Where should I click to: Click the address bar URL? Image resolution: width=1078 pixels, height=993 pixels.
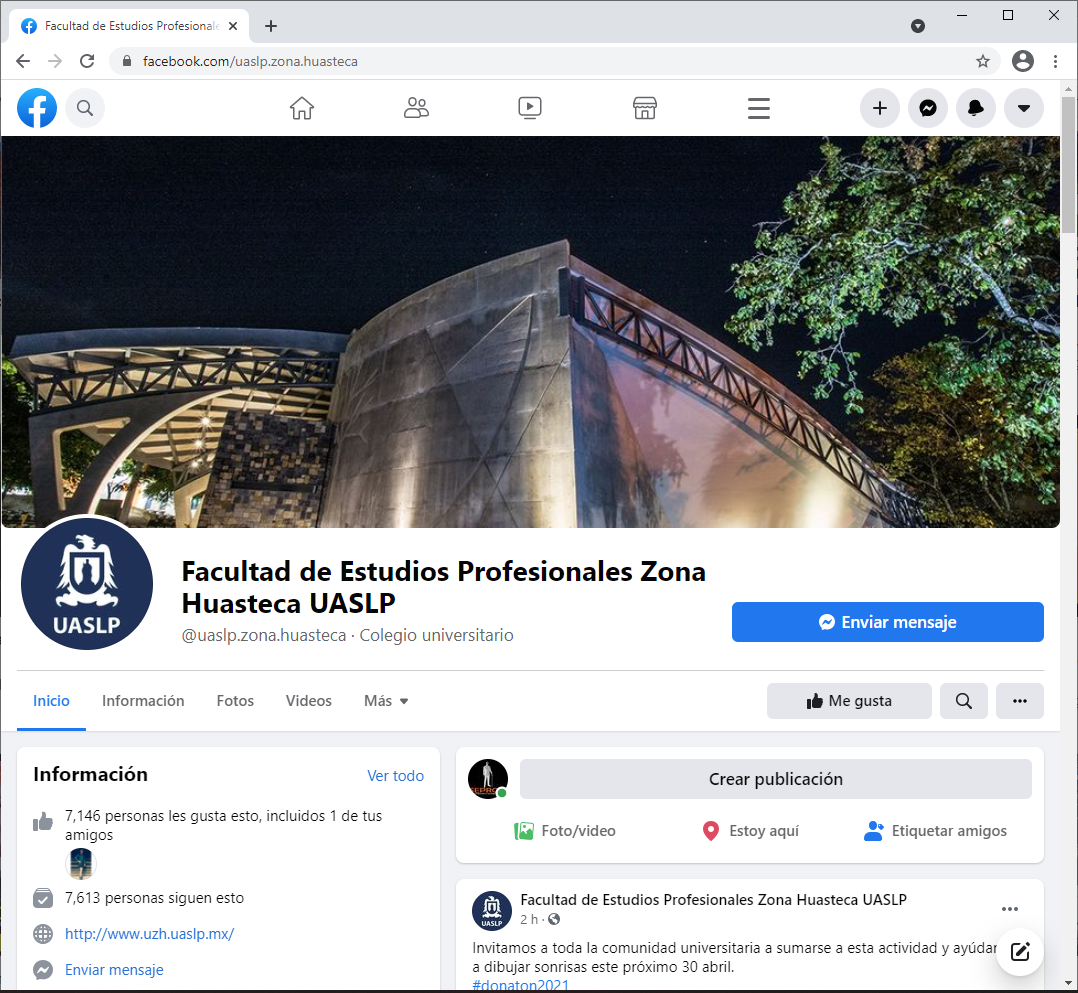click(250, 61)
